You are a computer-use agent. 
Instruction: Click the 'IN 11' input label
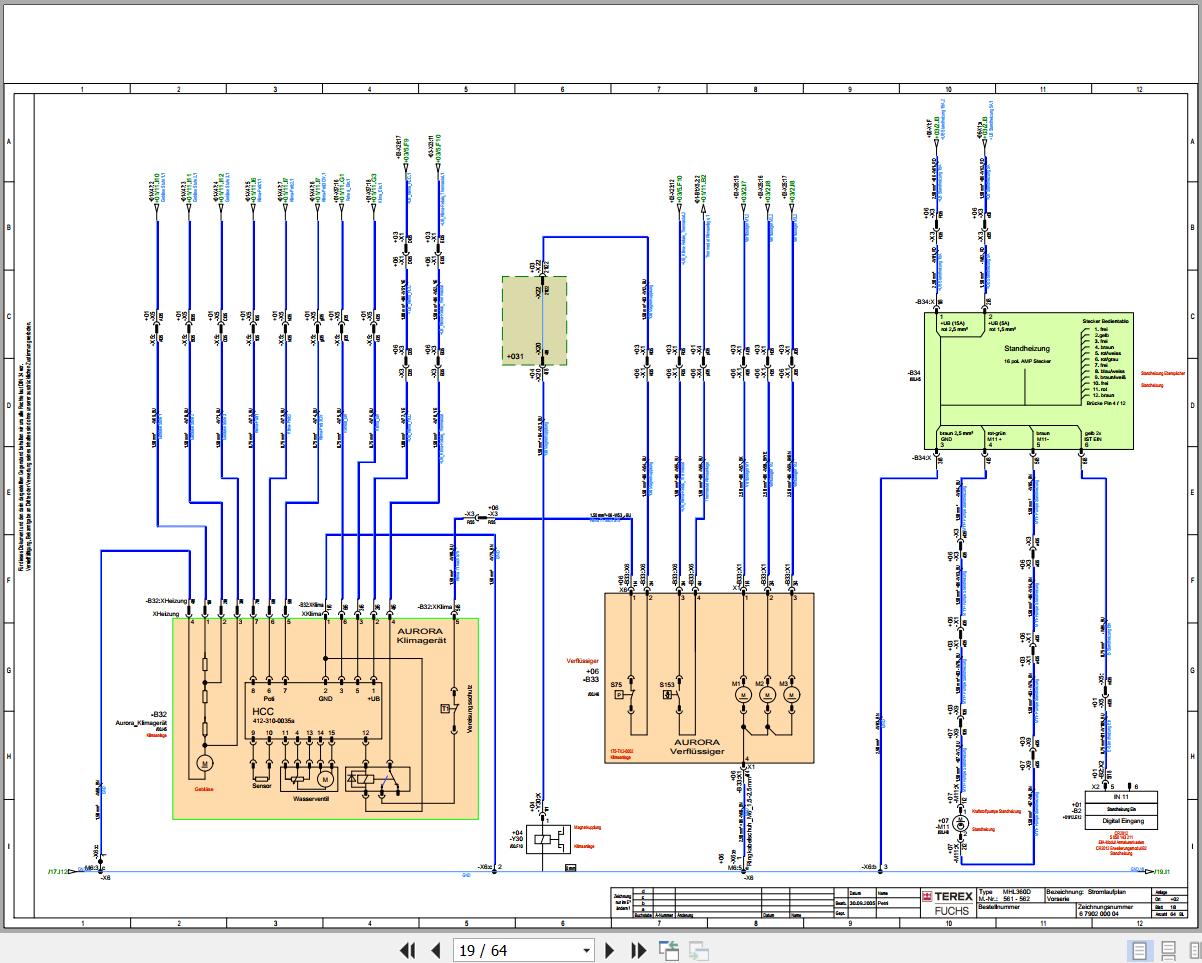[1119, 797]
